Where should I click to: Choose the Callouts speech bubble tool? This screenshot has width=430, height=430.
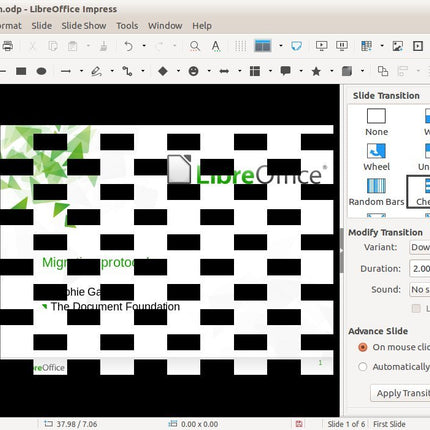tap(285, 71)
